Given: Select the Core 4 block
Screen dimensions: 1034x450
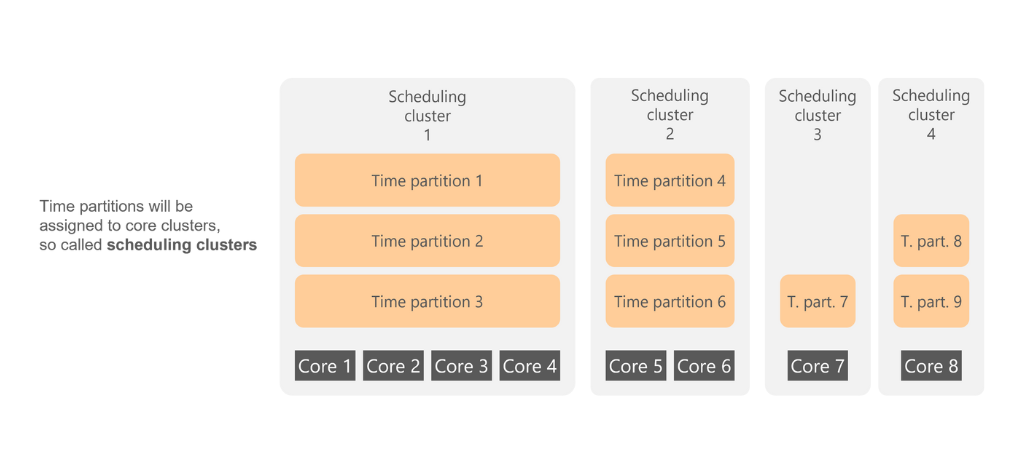Looking at the screenshot, I should (x=530, y=366).
